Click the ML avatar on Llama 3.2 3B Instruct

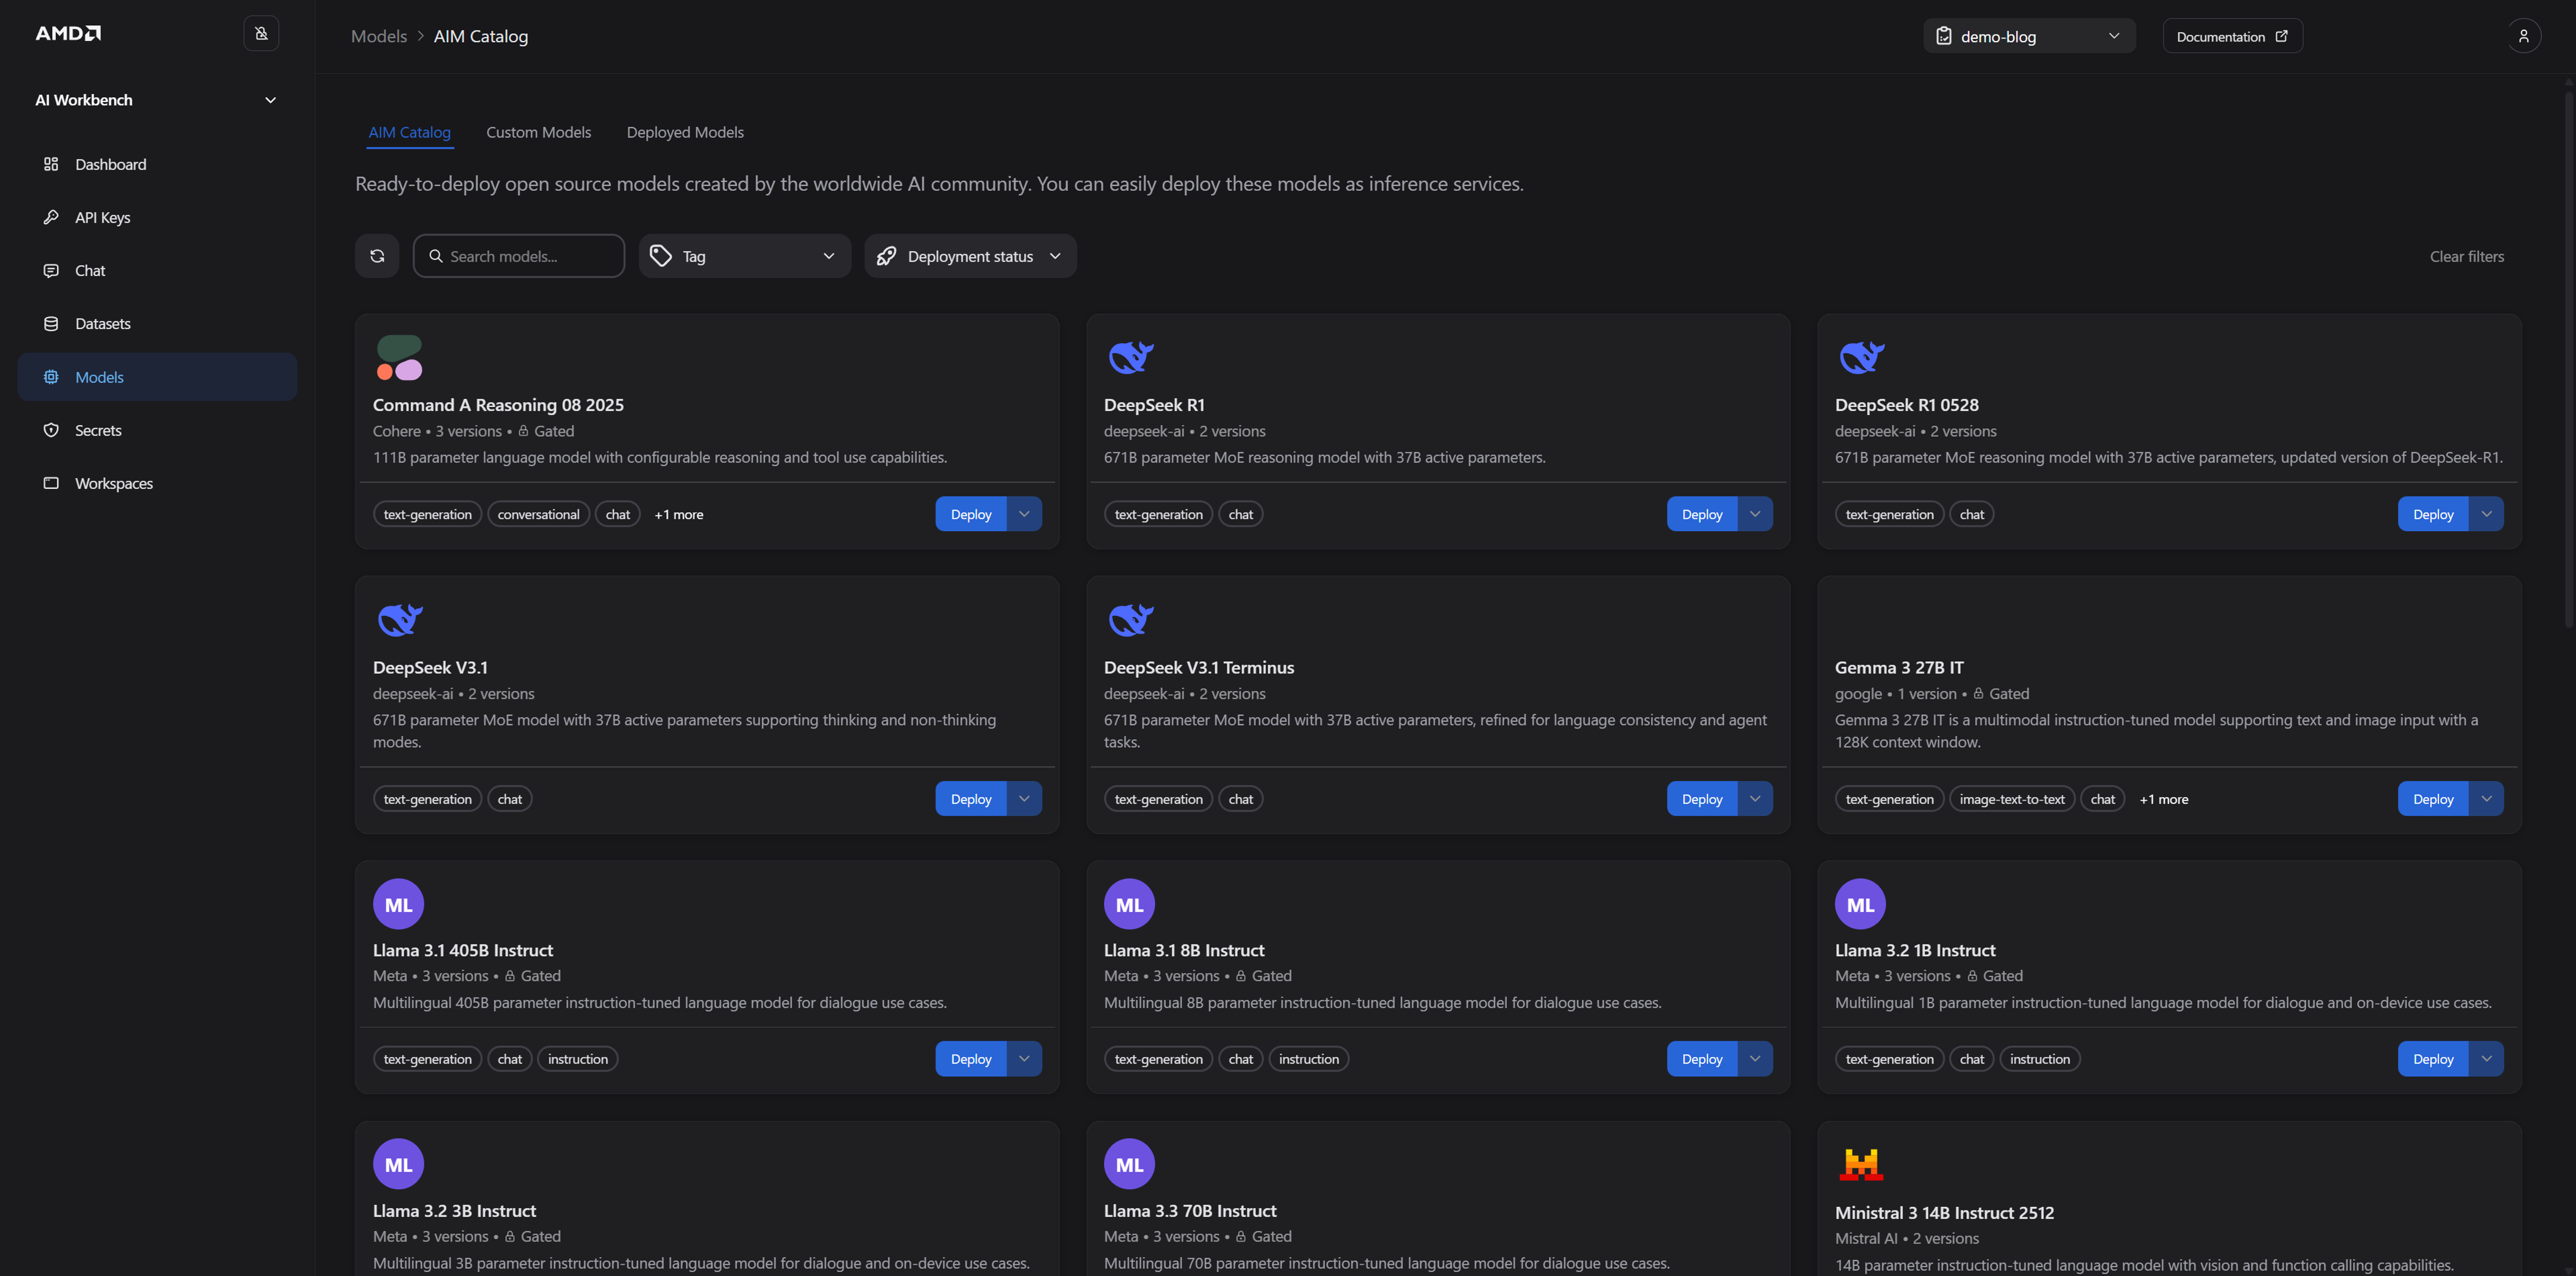pyautogui.click(x=398, y=1164)
